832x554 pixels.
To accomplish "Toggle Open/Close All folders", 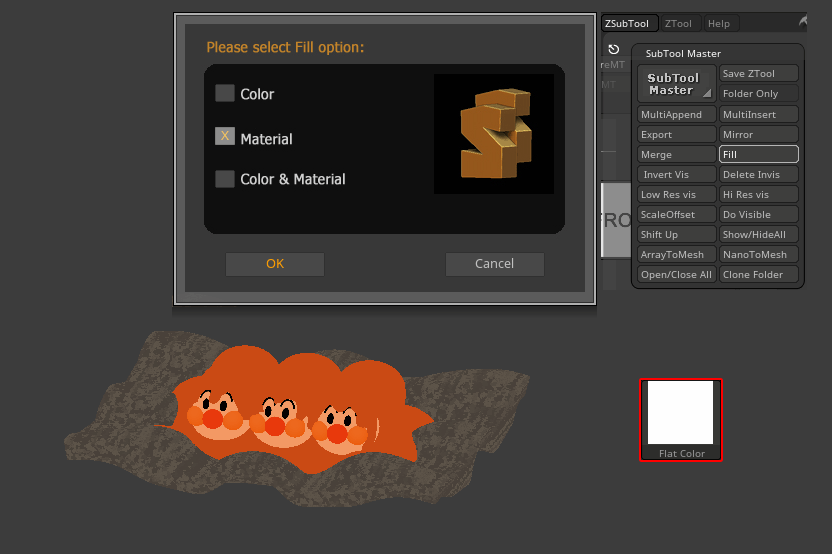I will click(677, 274).
